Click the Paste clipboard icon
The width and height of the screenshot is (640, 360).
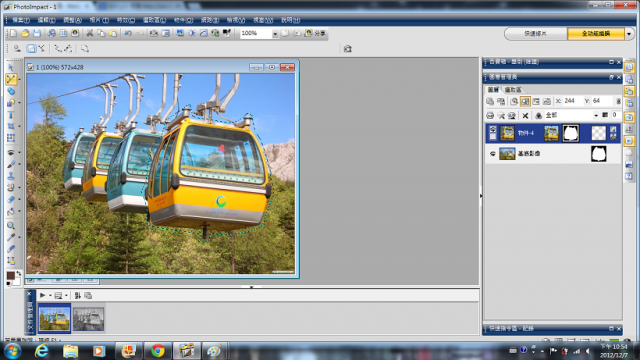113,33
